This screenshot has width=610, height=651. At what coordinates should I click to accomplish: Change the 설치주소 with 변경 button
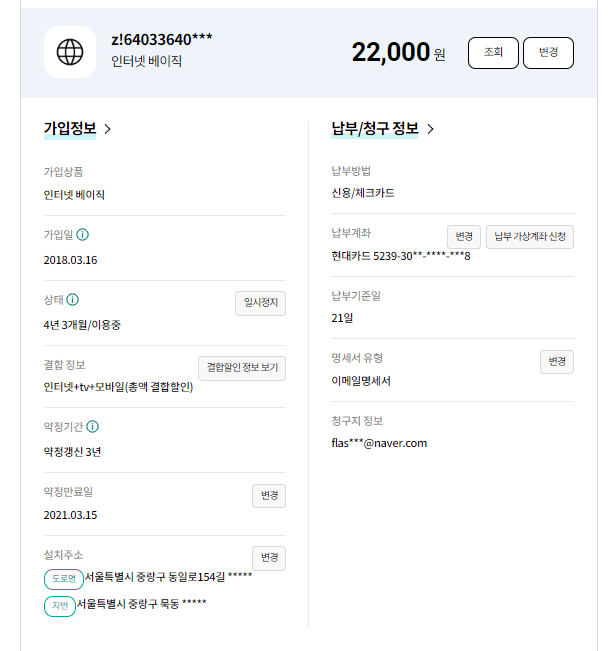[x=269, y=558]
